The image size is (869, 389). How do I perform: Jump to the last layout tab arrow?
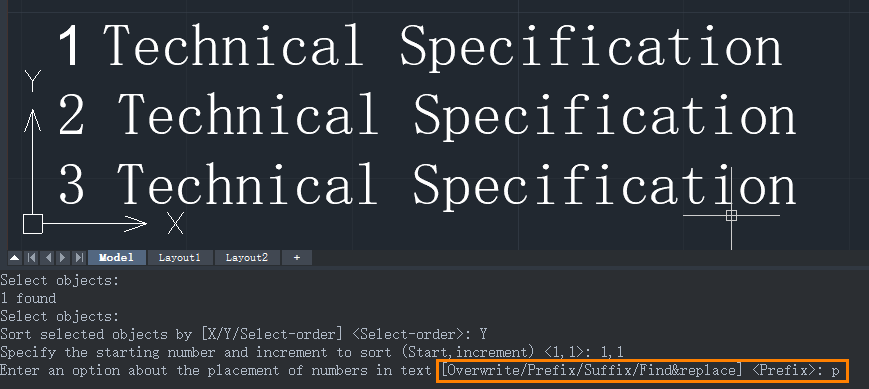[x=79, y=258]
